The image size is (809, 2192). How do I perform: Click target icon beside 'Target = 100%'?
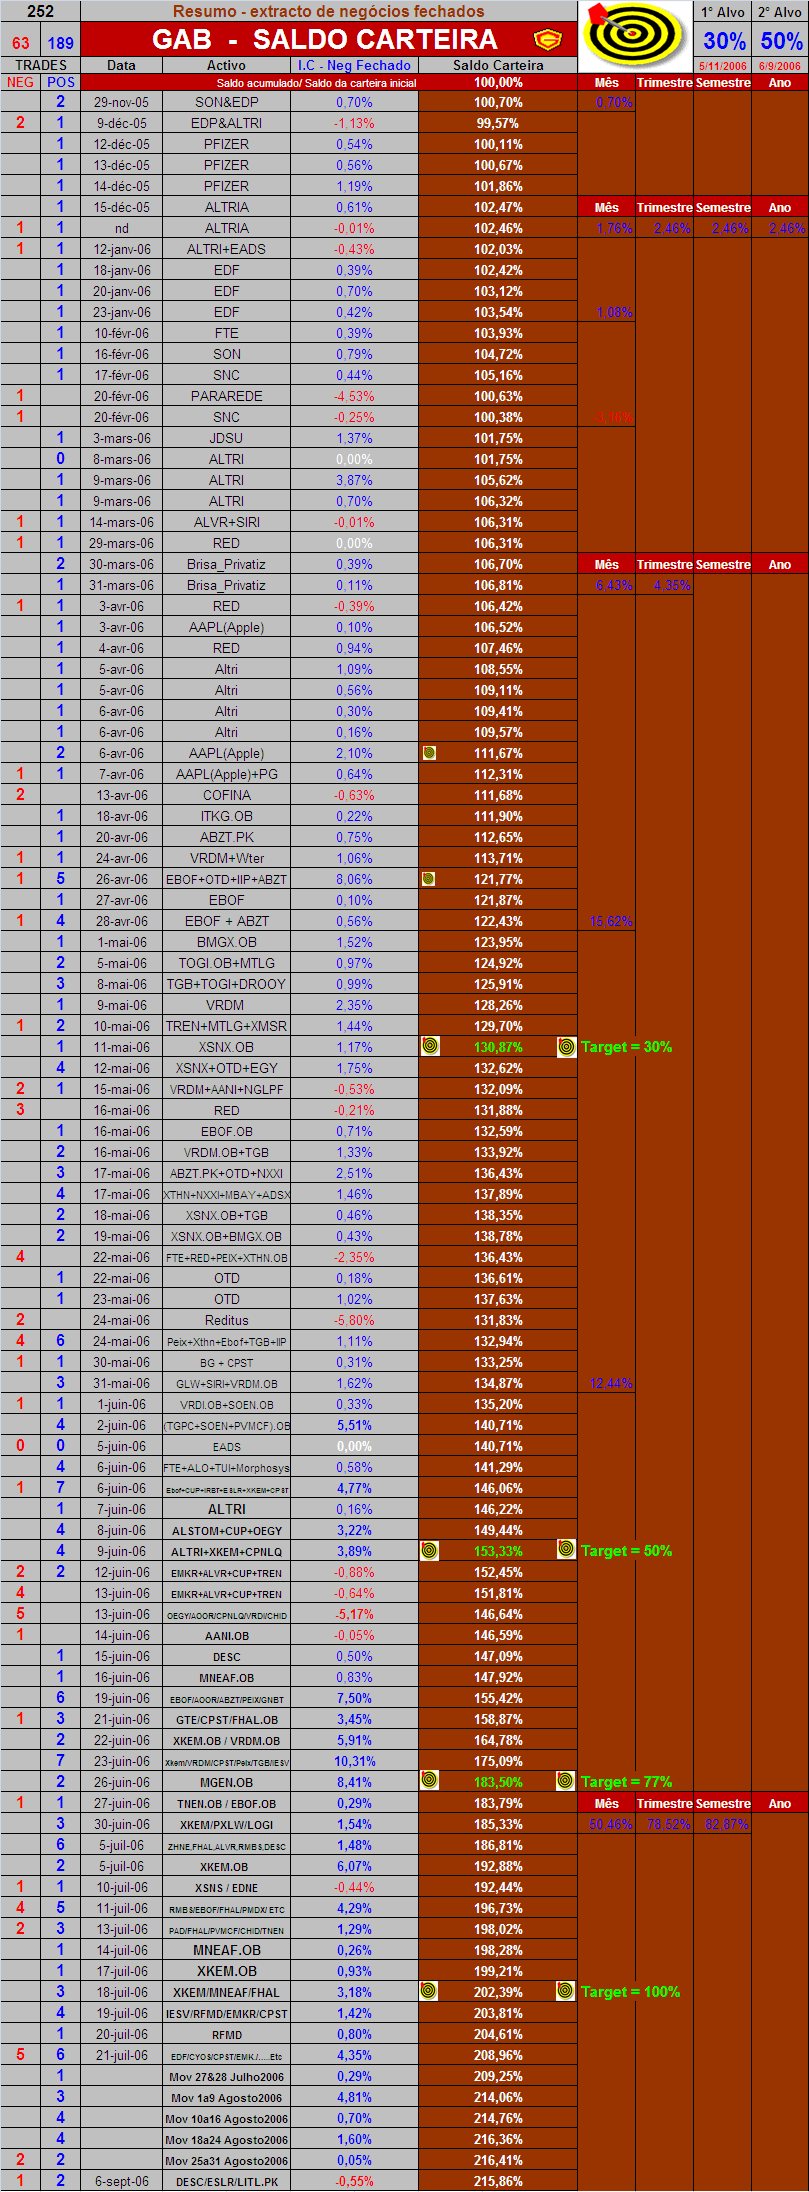(566, 1992)
